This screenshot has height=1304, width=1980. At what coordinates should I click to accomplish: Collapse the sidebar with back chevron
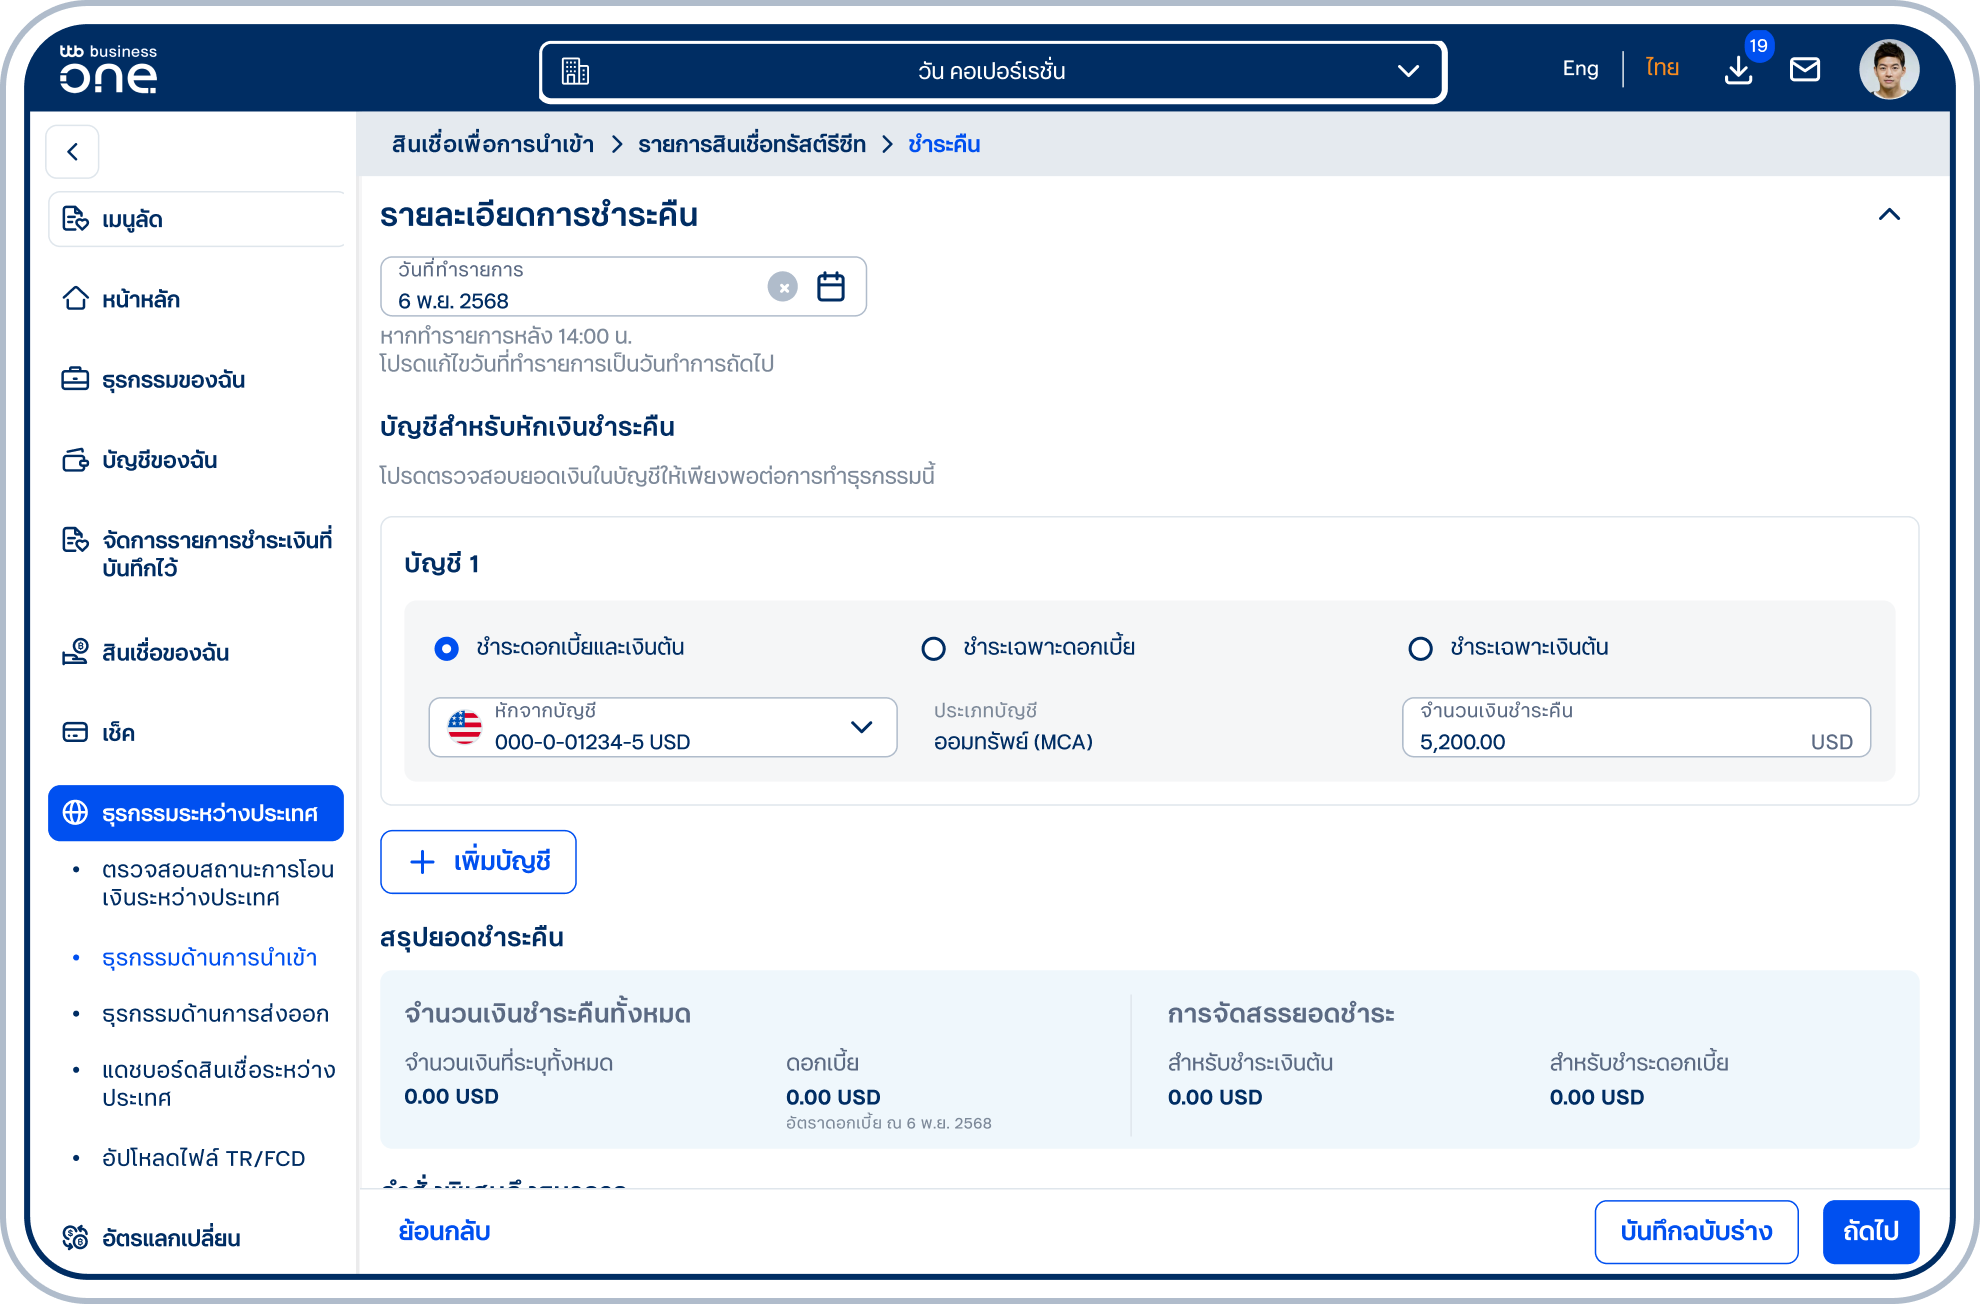pos(72,151)
